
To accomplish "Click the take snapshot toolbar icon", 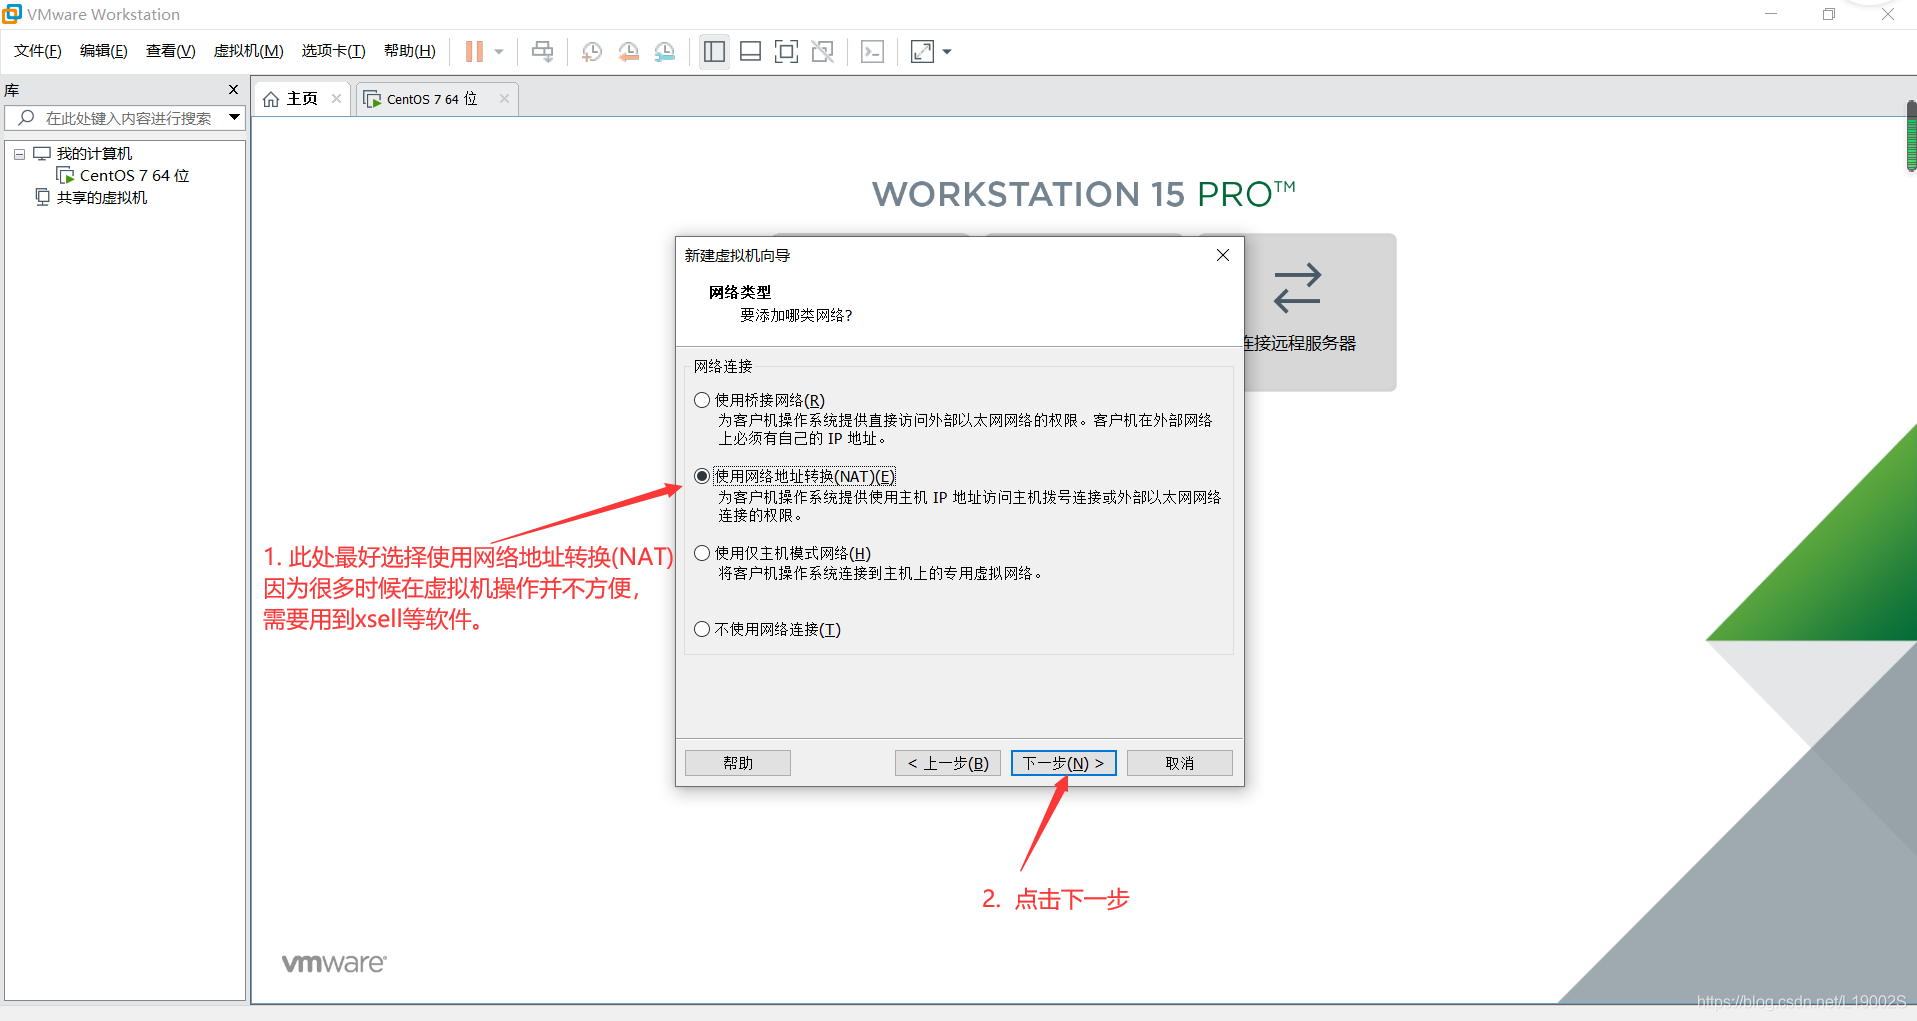I will [592, 51].
